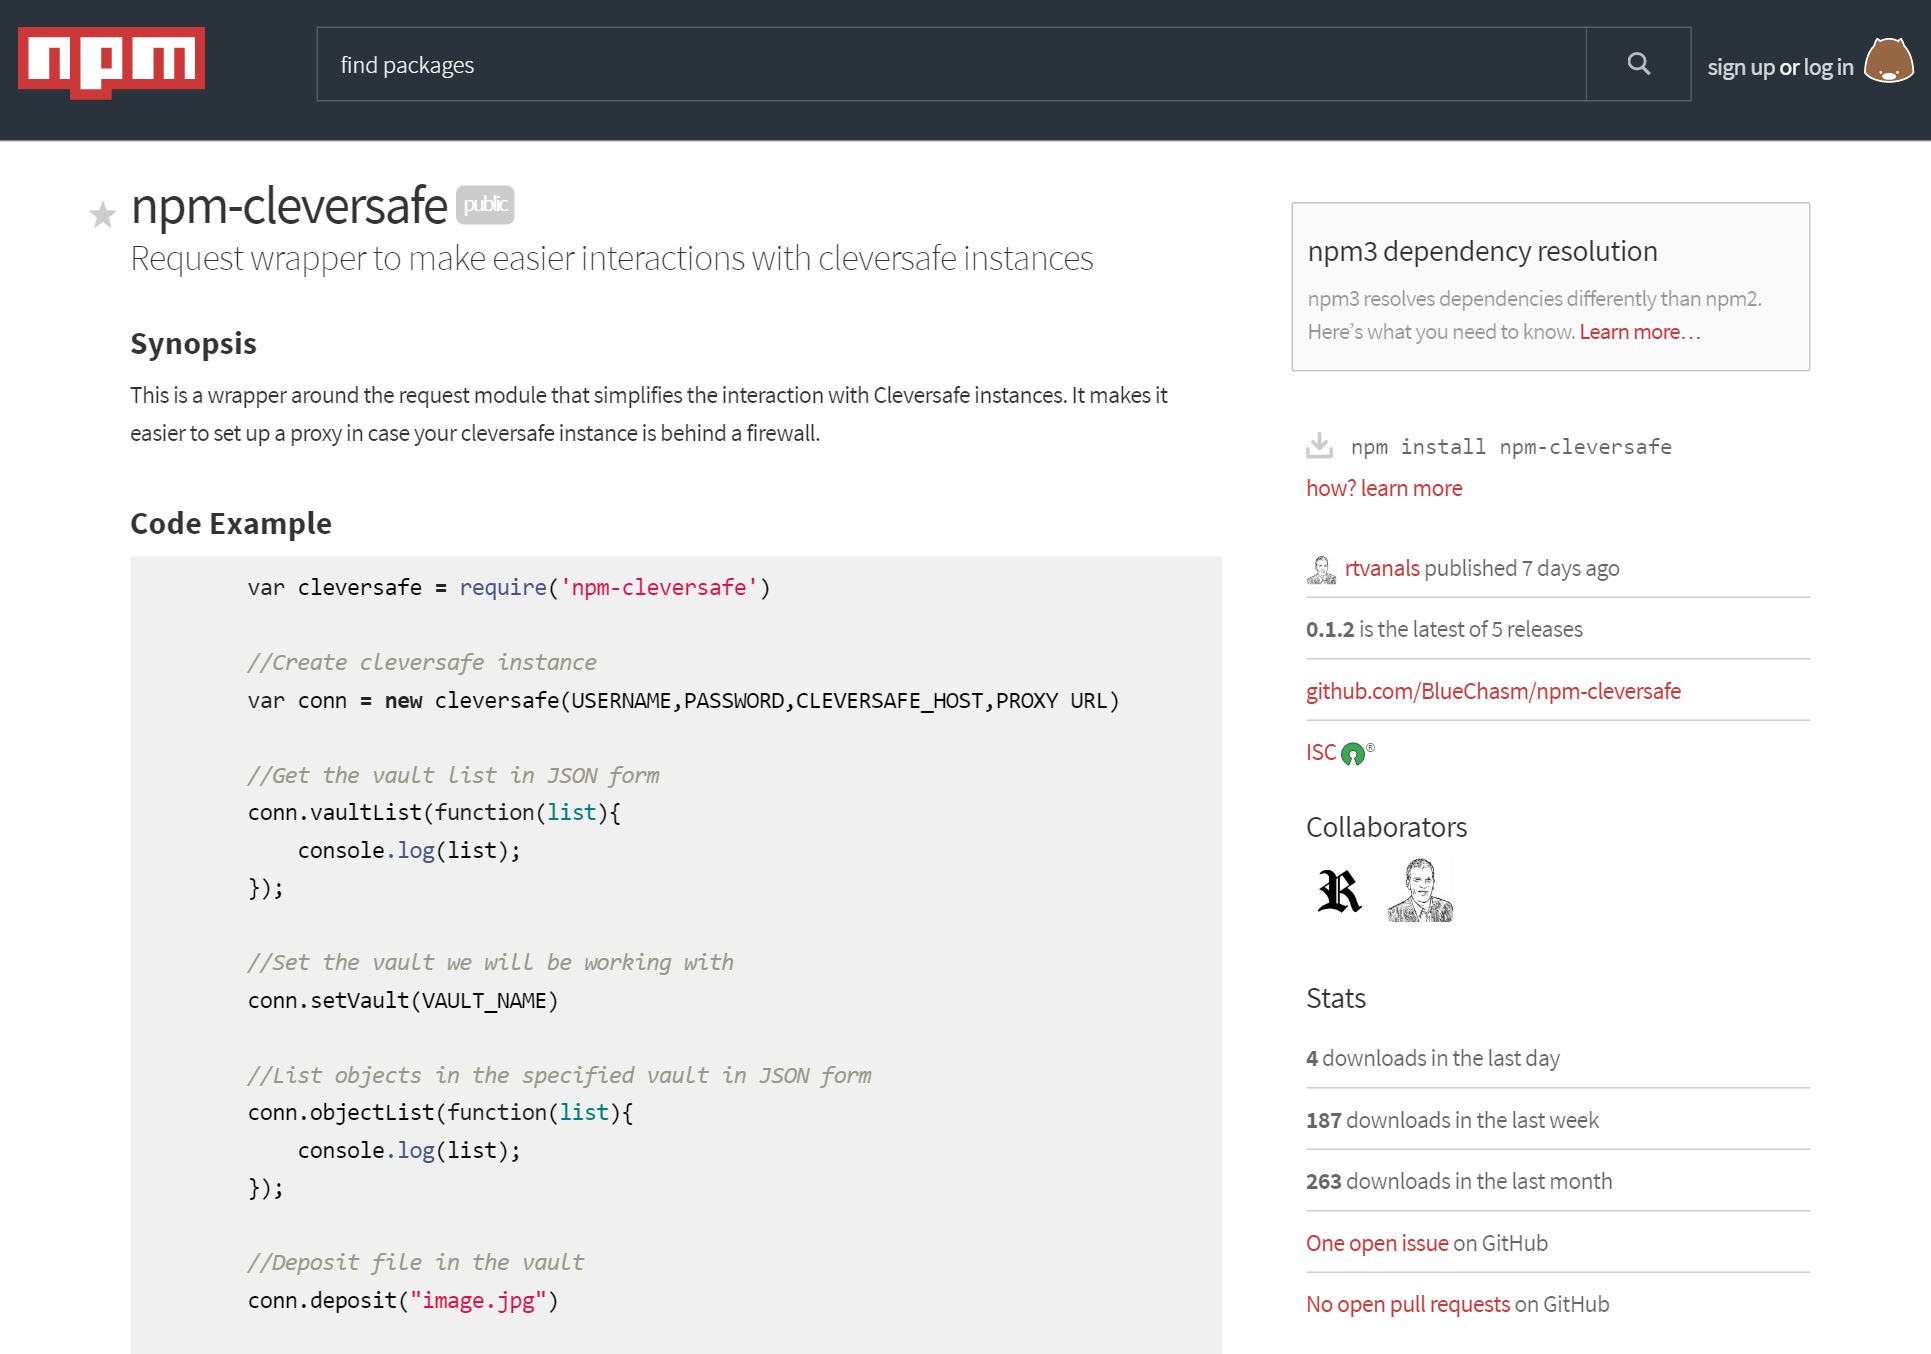Image resolution: width=1931 pixels, height=1354 pixels.
Task: Star the npm-cleversafe package
Action: (102, 214)
